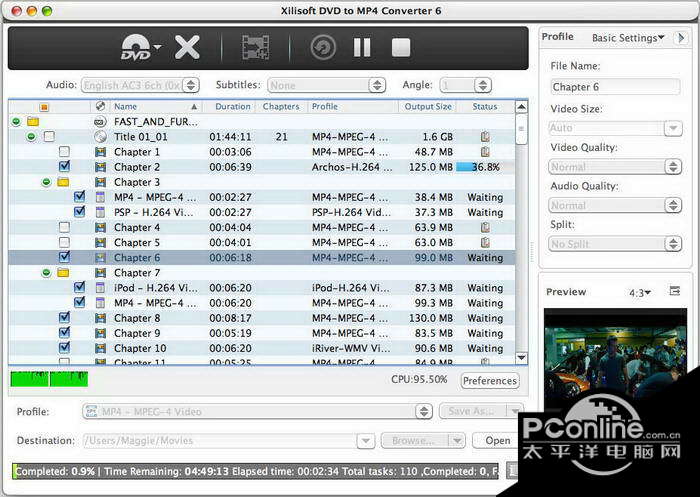Collapse the Chapter 7 group
Viewport: 700px width, 497px height.
pyautogui.click(x=46, y=272)
